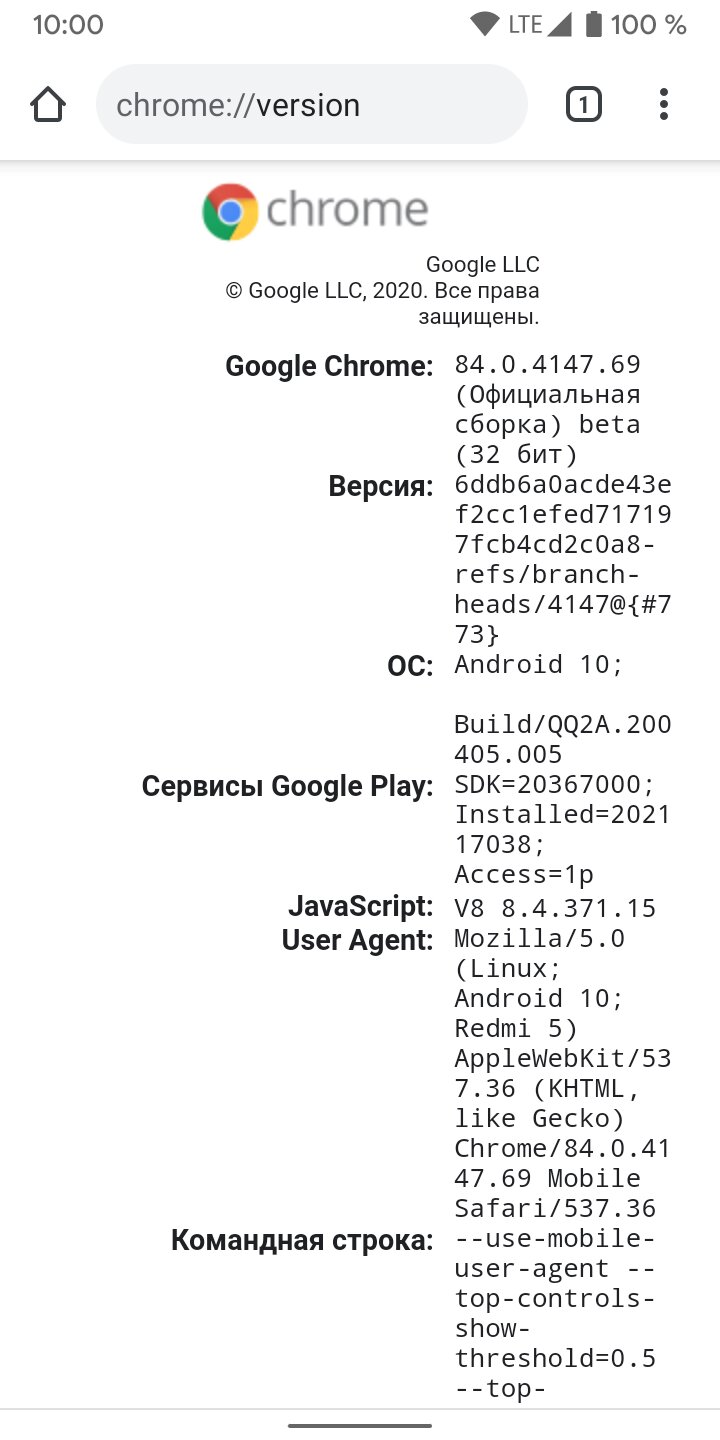720x1440 pixels.
Task: Tap the Mozilla/5.0 User Agent string
Action: pyautogui.click(x=563, y=1073)
